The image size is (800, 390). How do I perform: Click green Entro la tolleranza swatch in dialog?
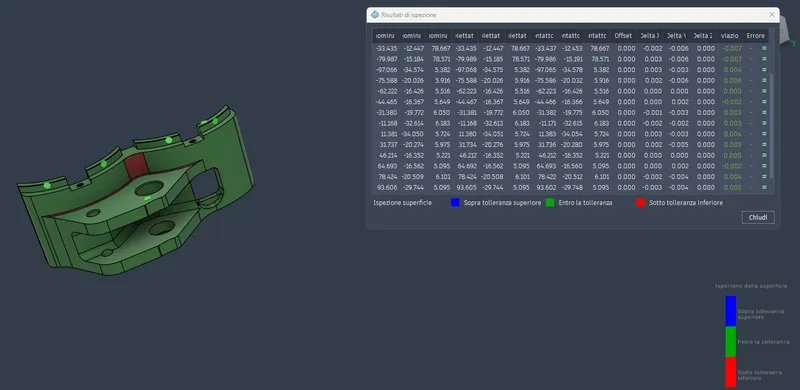pos(550,203)
